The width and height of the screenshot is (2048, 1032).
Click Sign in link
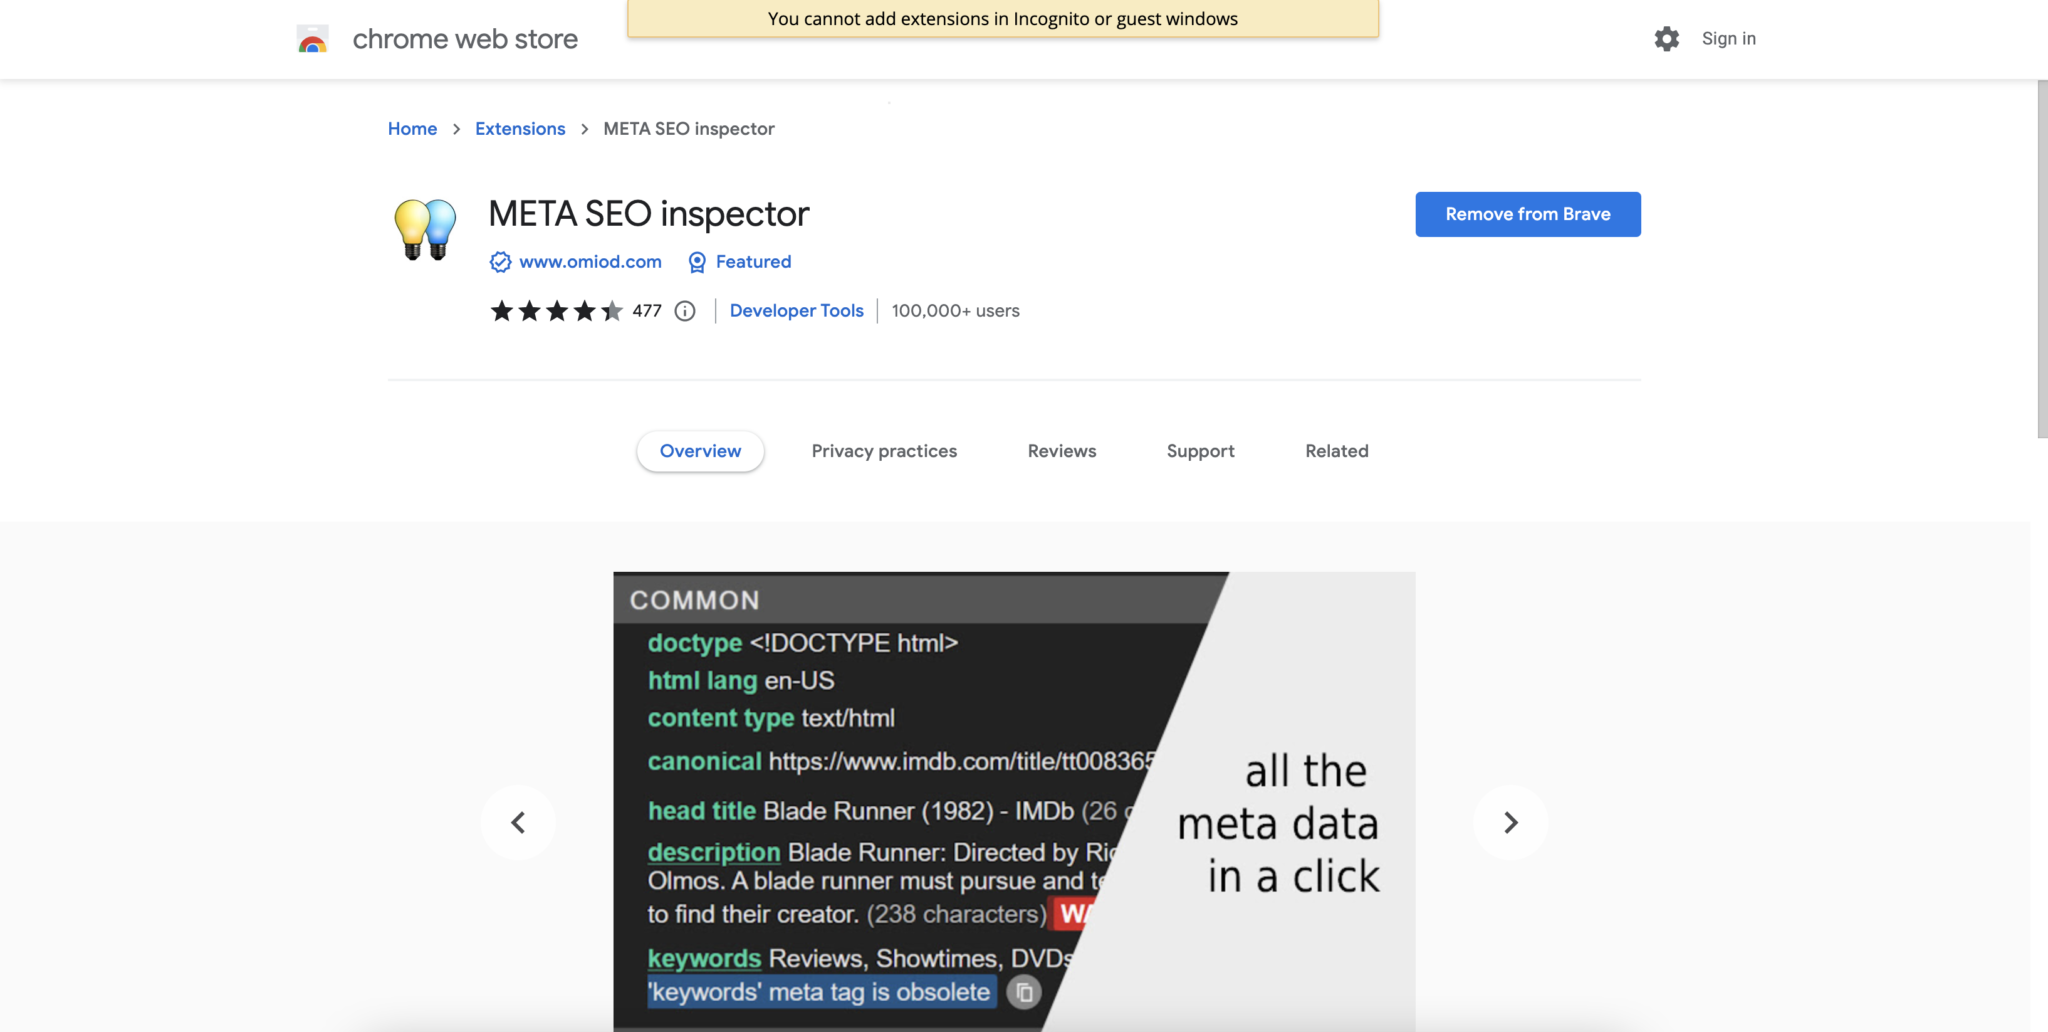(1728, 39)
